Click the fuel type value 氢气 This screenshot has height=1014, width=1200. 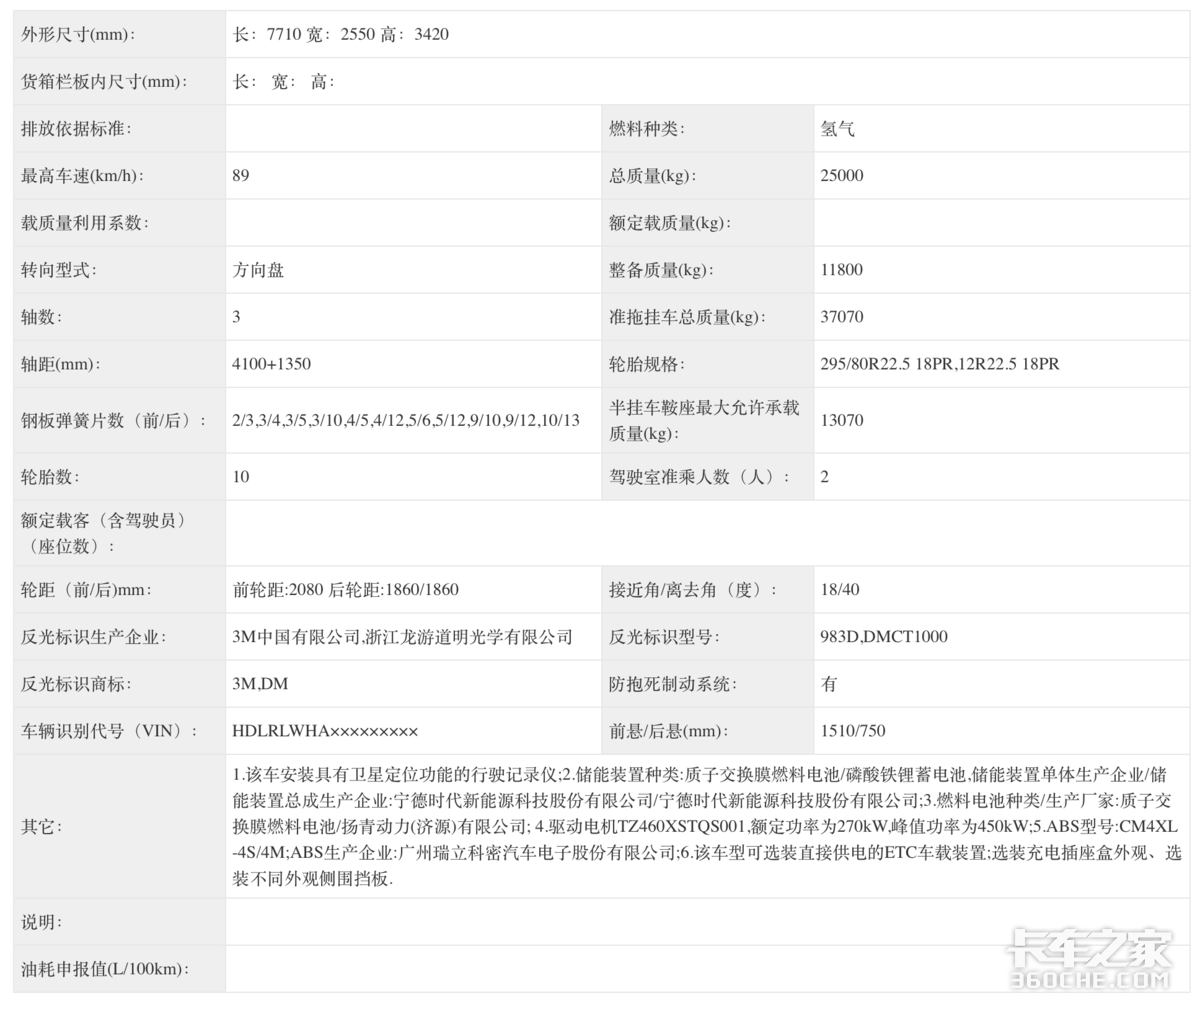pyautogui.click(x=837, y=129)
